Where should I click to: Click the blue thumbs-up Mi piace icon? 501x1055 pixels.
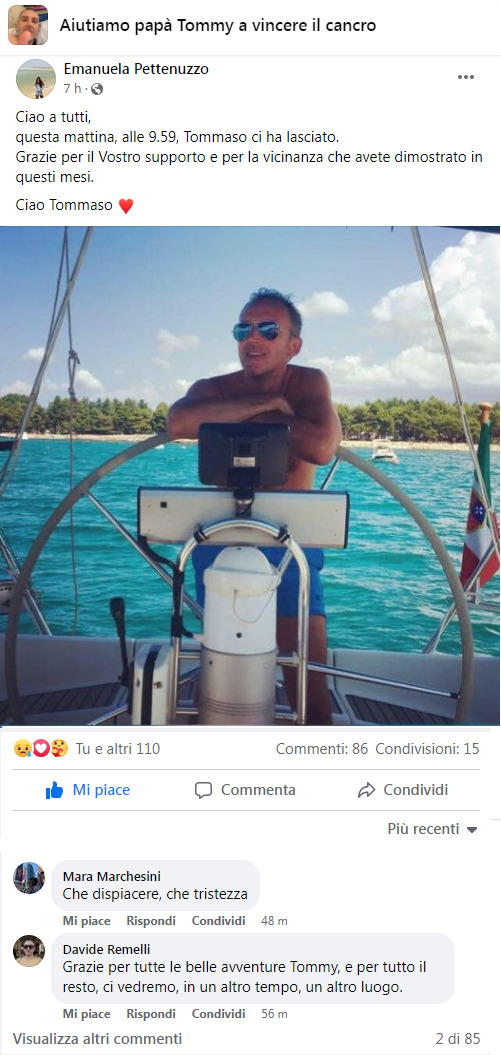coord(54,790)
